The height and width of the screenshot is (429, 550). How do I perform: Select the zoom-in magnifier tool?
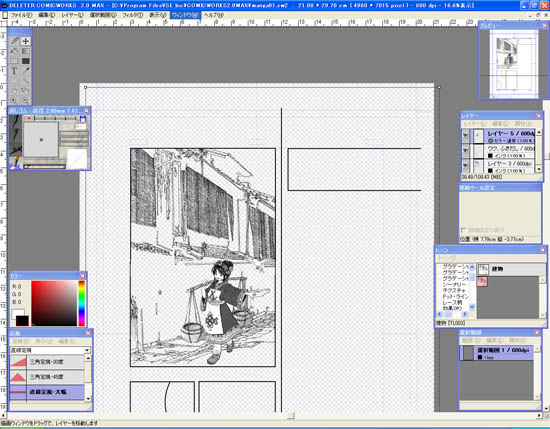(x=14, y=100)
